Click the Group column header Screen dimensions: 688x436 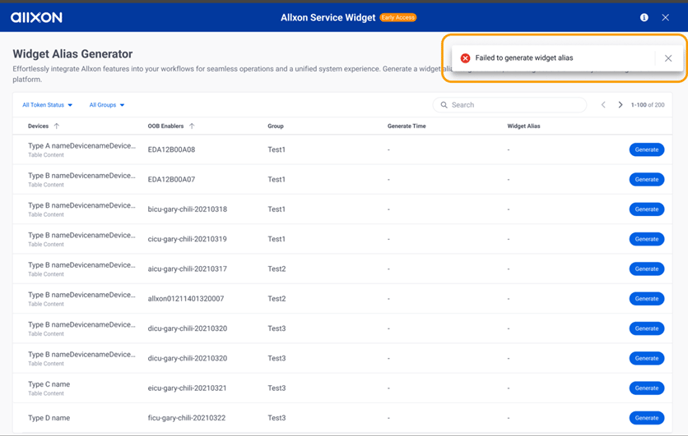pos(276,126)
